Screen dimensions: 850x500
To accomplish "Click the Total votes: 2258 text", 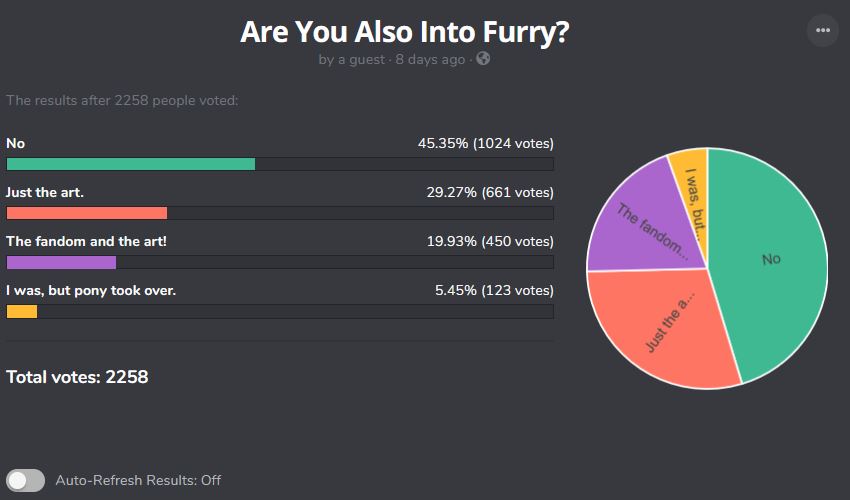I will coord(77,377).
